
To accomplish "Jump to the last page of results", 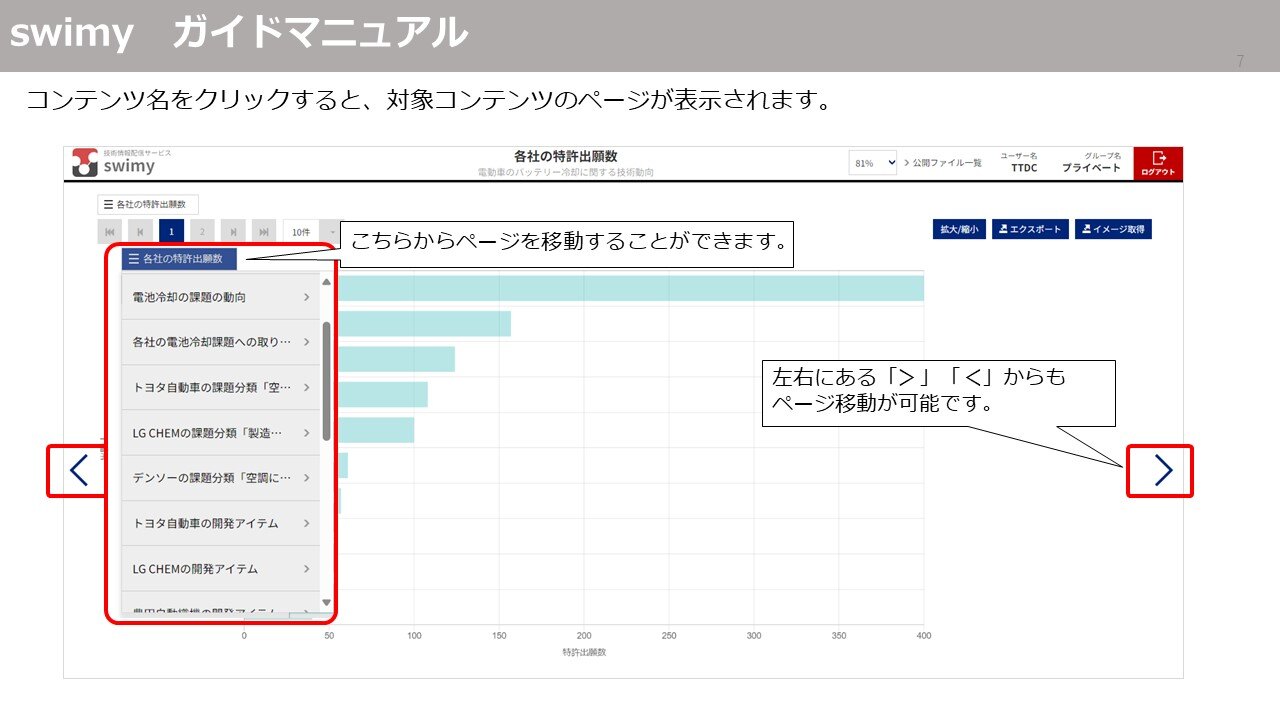I will pyautogui.click(x=264, y=232).
